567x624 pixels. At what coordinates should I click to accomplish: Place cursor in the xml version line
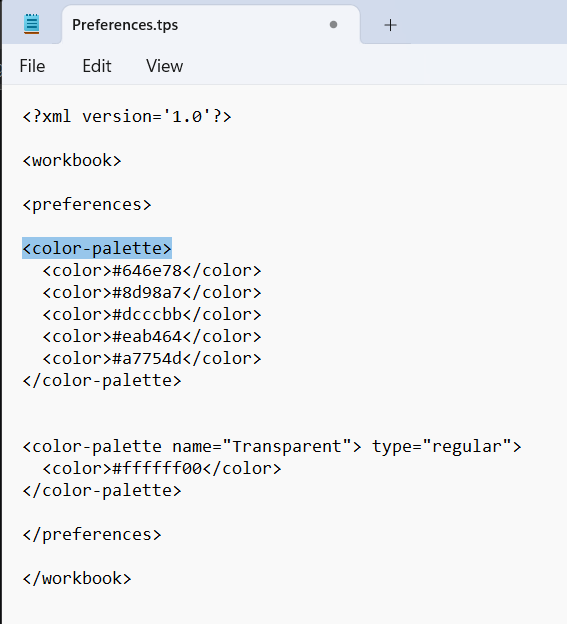tap(127, 117)
